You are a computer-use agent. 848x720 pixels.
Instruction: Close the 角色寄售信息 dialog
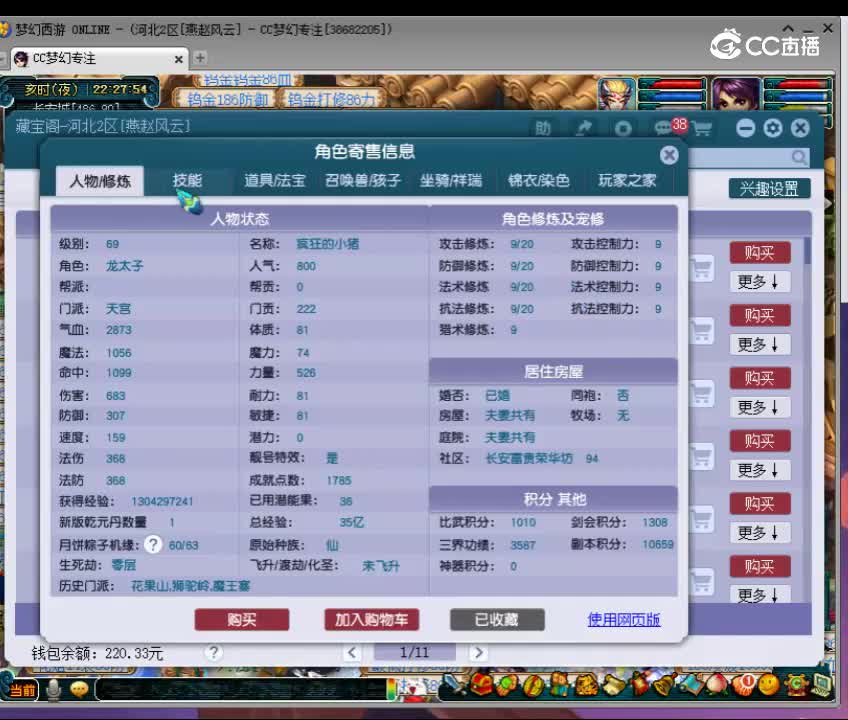point(669,156)
